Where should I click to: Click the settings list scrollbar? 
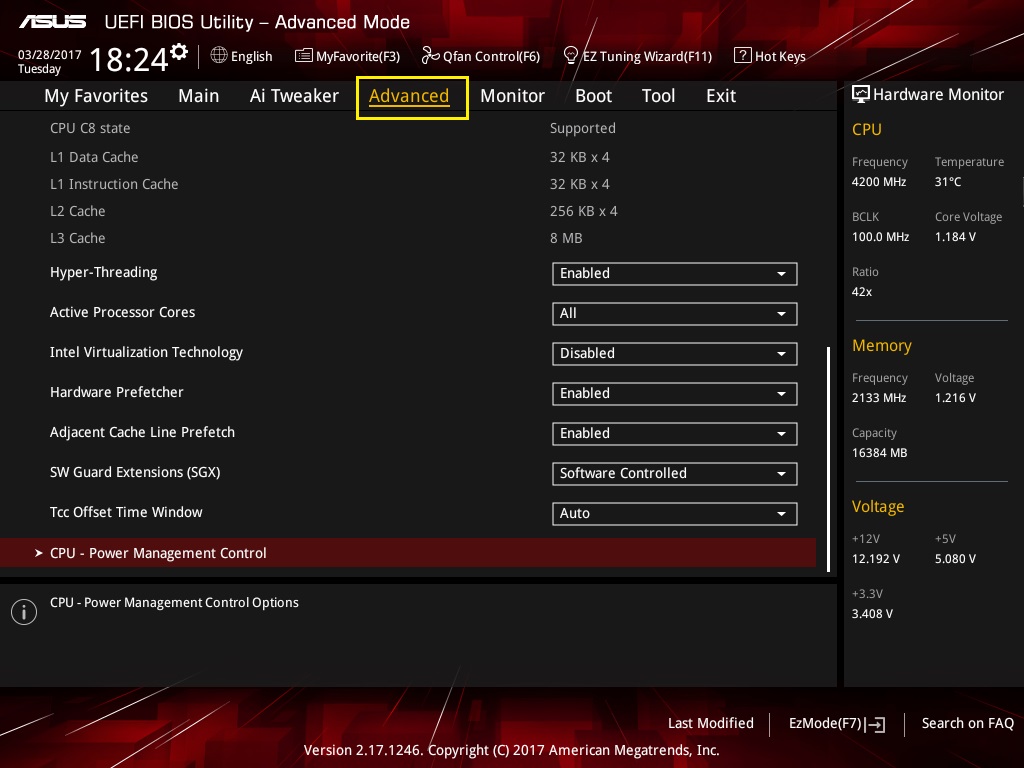coord(828,459)
